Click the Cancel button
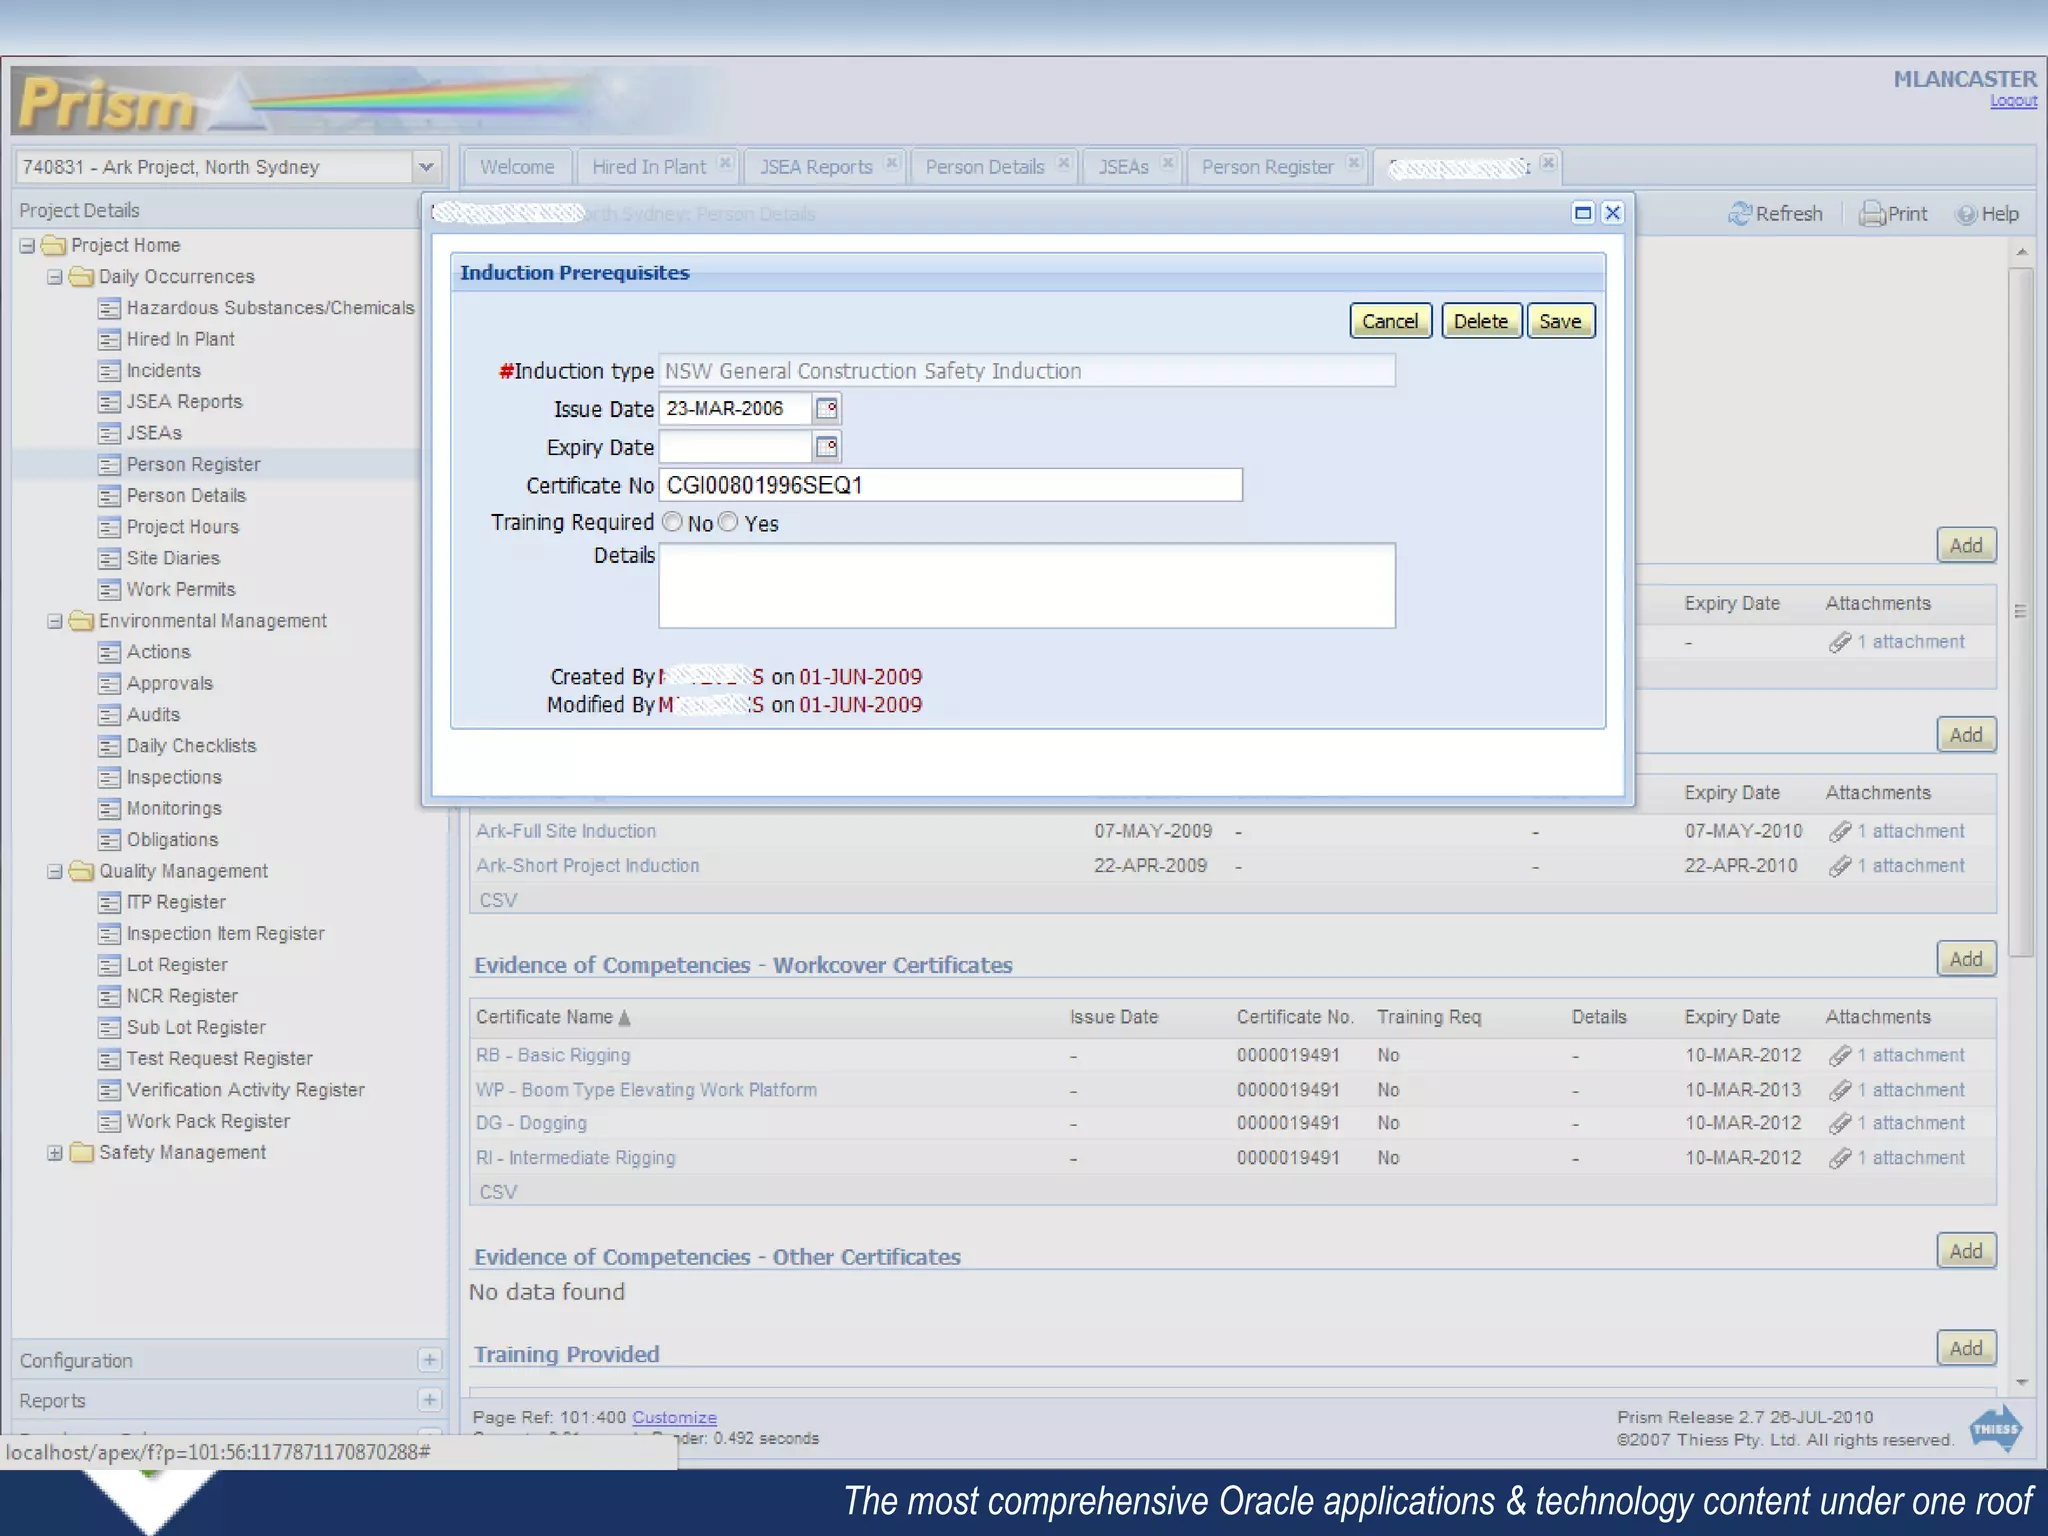Viewport: 2048px width, 1536px height. (1390, 321)
